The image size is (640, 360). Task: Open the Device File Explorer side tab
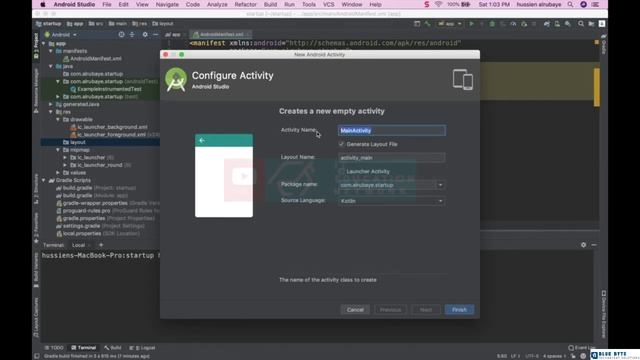point(604,314)
